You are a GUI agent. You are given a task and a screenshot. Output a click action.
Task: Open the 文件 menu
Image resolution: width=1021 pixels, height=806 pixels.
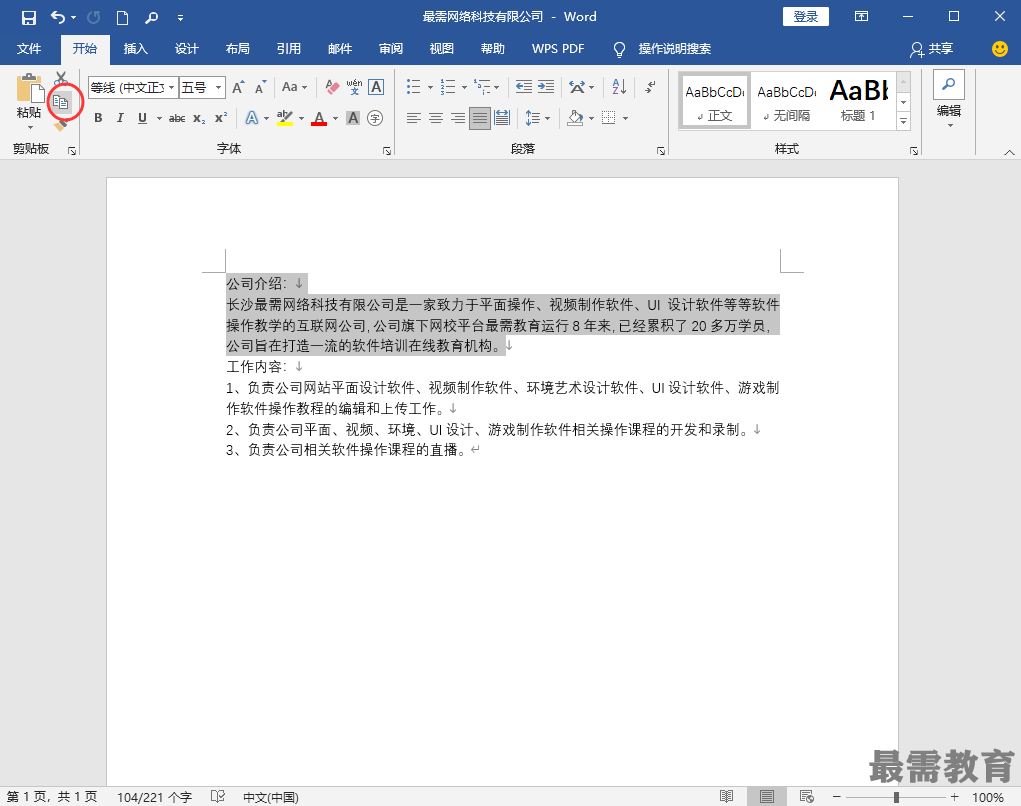[29, 49]
